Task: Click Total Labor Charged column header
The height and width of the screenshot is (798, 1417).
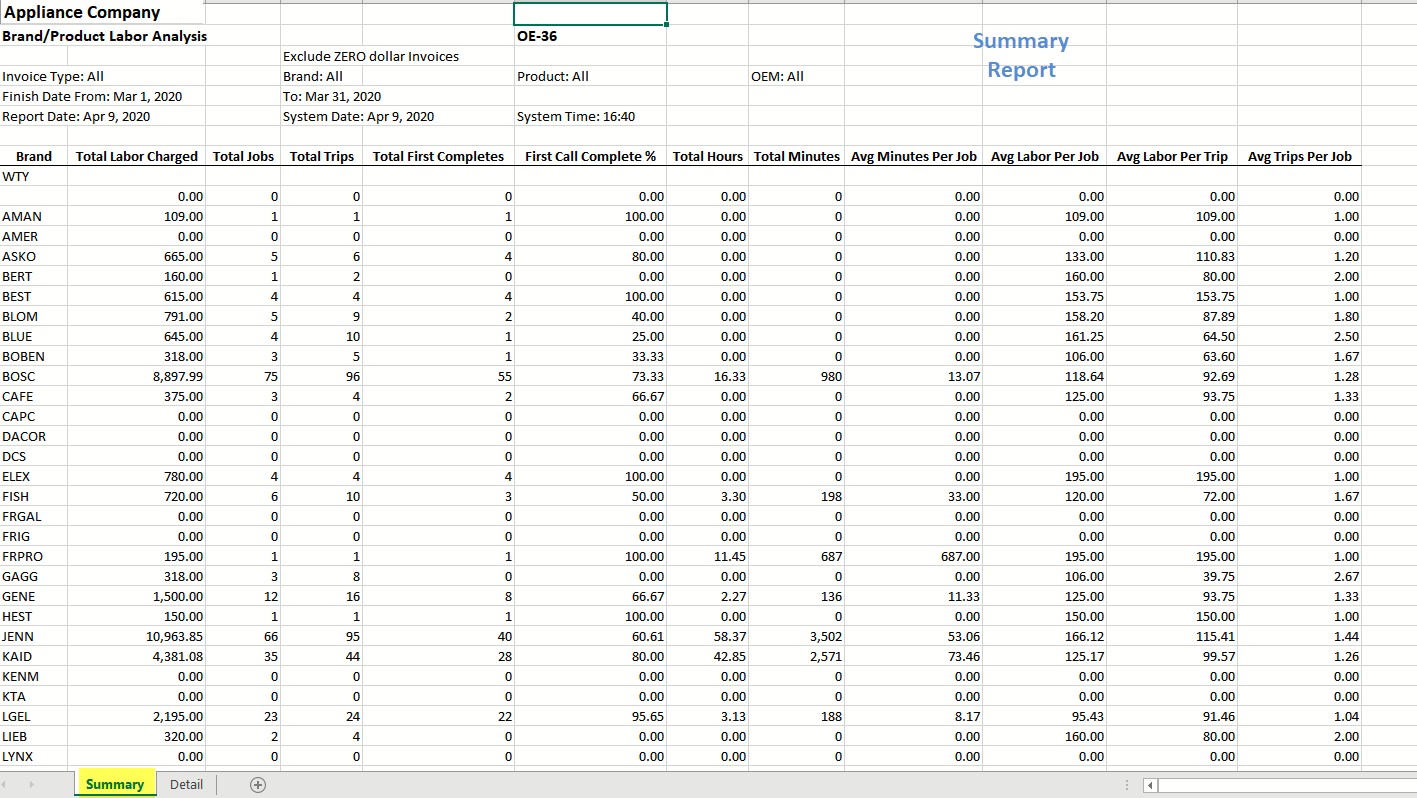Action: click(137, 156)
